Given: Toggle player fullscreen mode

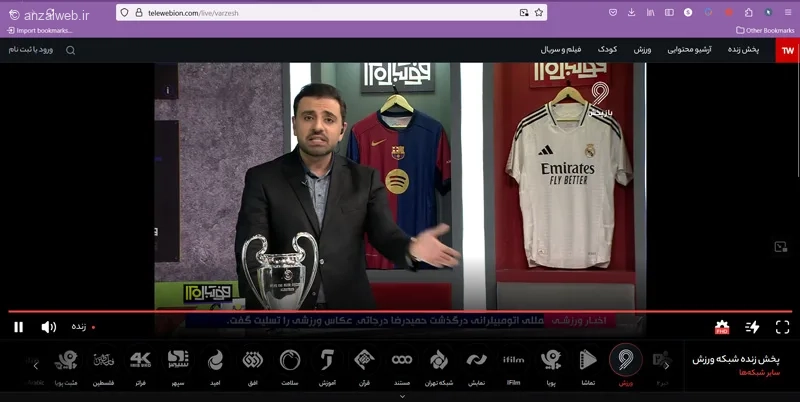Looking at the screenshot, I should pyautogui.click(x=782, y=327).
